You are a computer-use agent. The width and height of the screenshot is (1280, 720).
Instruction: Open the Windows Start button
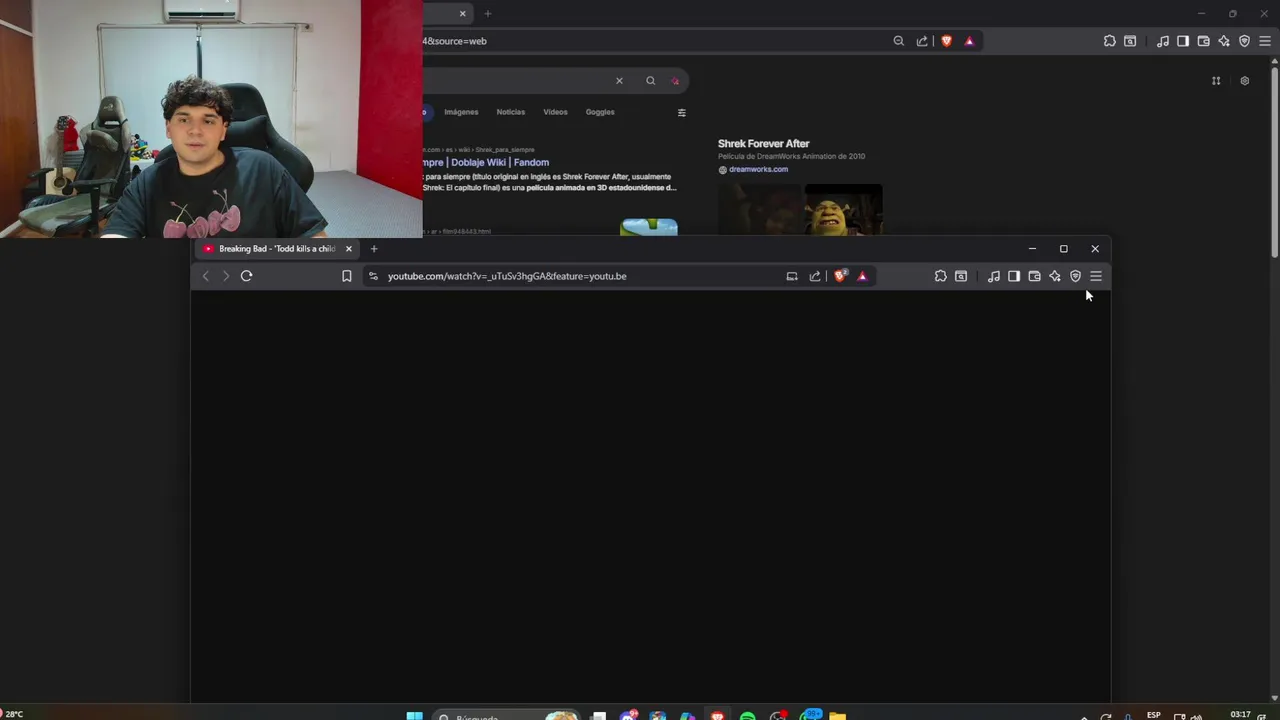(x=414, y=715)
